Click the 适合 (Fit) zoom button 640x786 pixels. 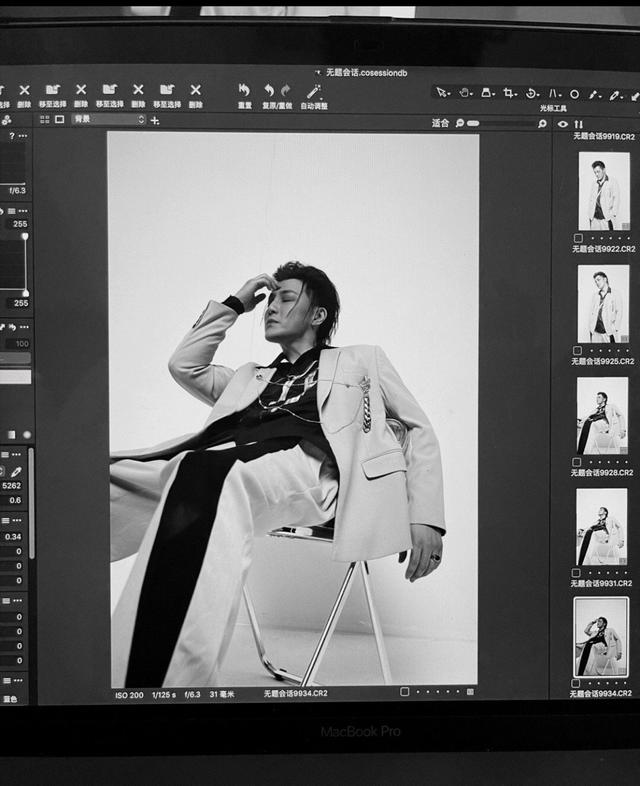pyautogui.click(x=440, y=123)
